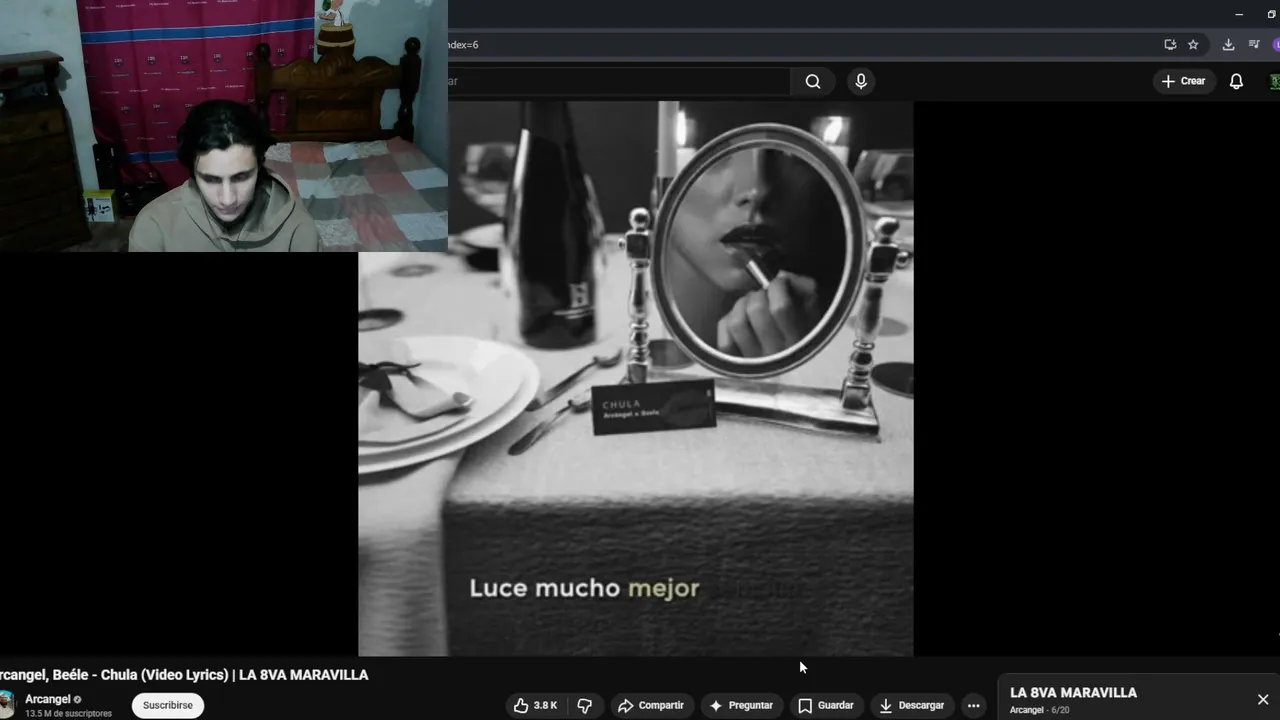1280x720 pixels.
Task: Bookmark this page with the star icon
Action: (1193, 45)
